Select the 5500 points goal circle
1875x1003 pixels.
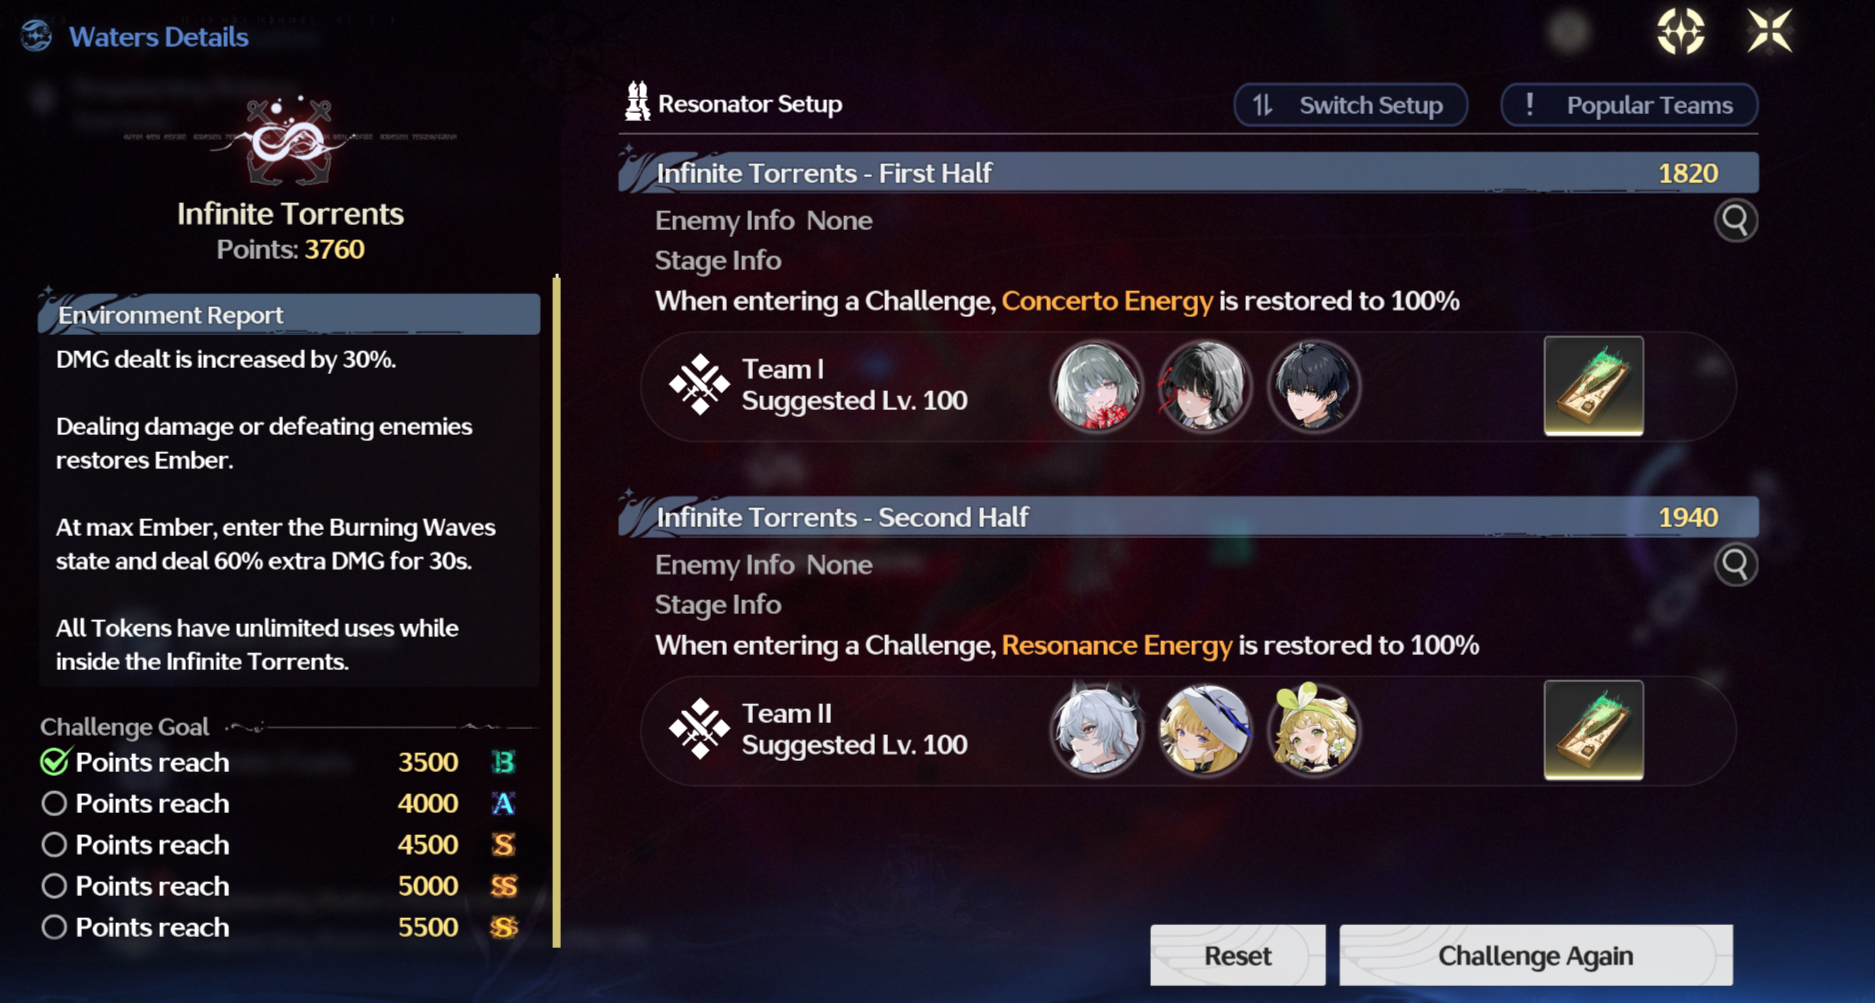(54, 927)
